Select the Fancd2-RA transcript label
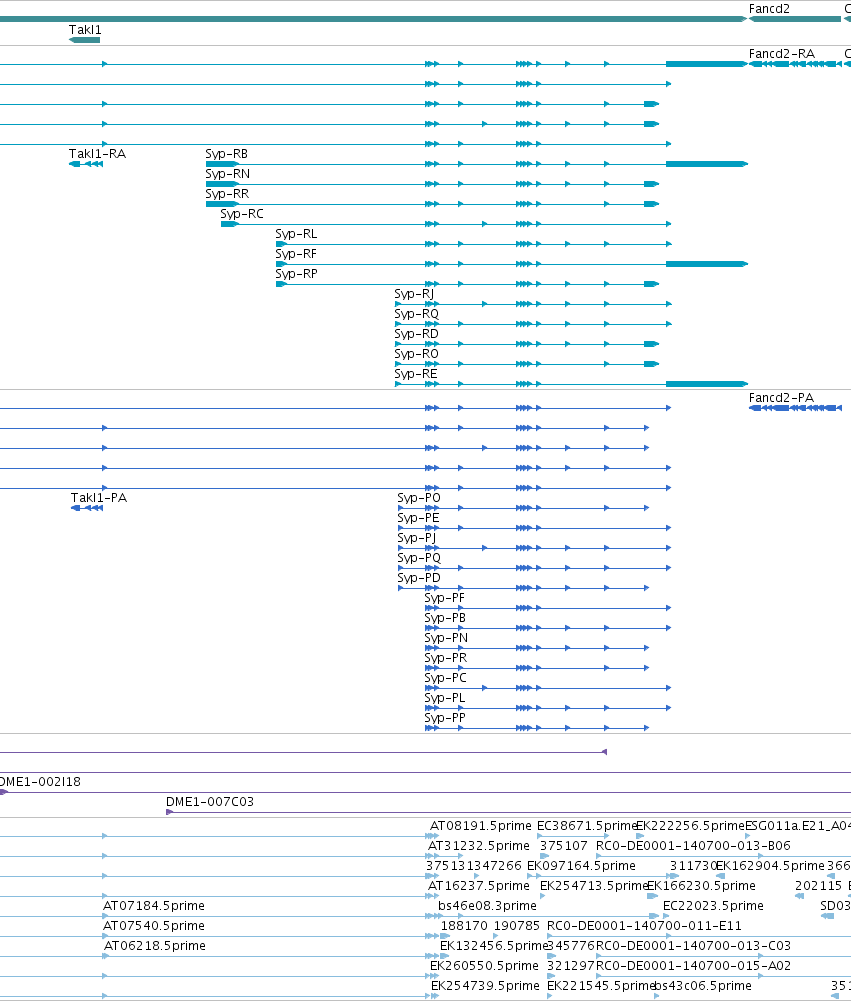The height and width of the screenshot is (1001, 851). point(781,54)
